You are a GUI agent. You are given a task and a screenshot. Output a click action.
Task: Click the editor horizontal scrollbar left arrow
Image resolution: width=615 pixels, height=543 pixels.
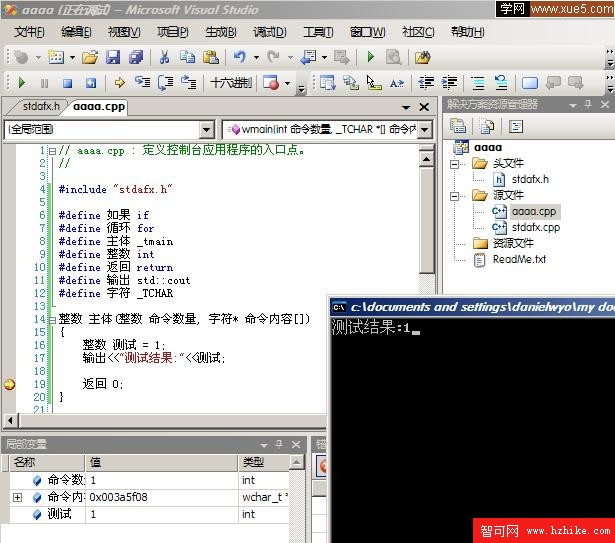[11, 421]
